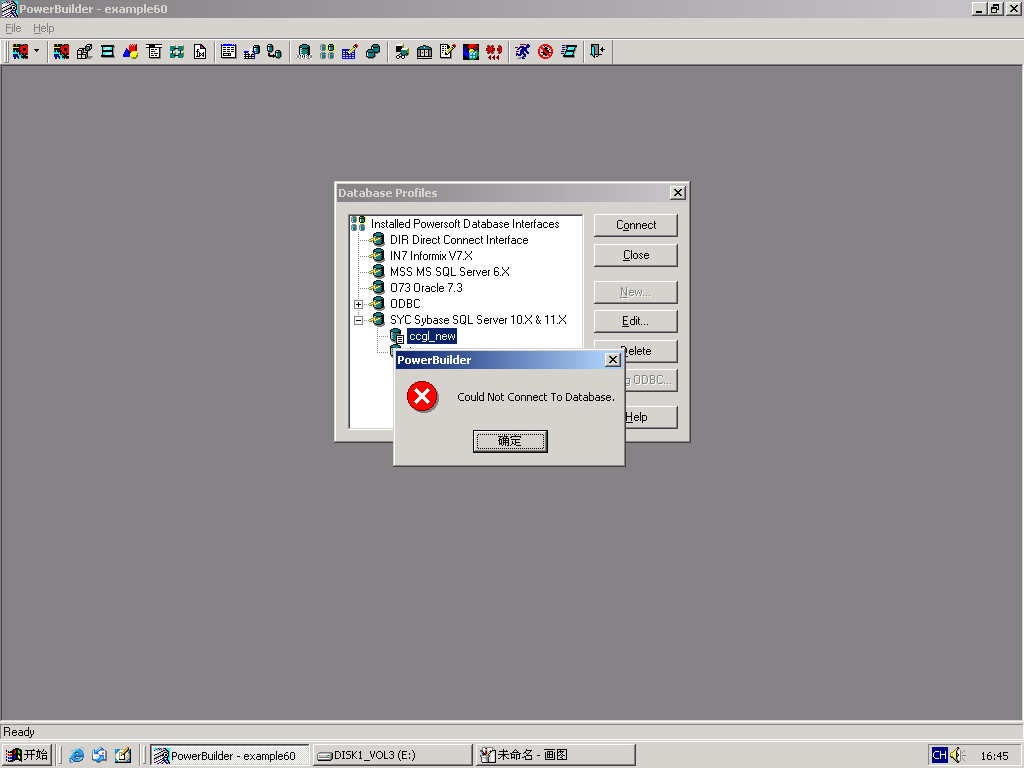This screenshot has height=768, width=1024.
Task: Open the Library painter building icon
Action: pos(424,52)
